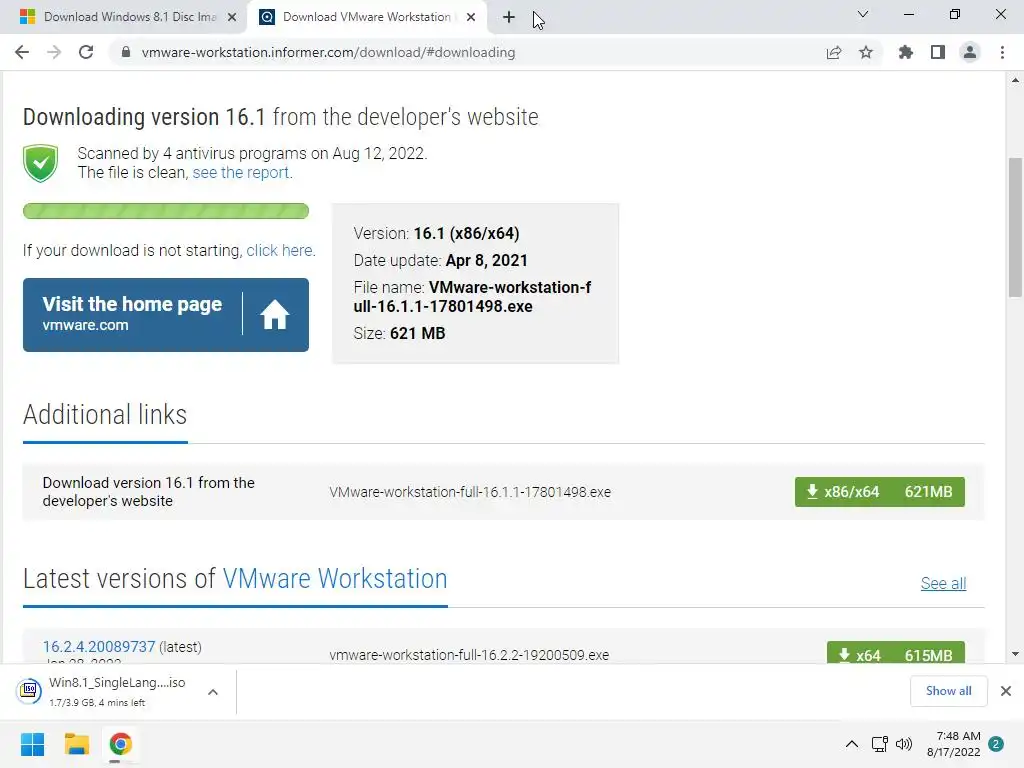Reload the current page
The height and width of the screenshot is (768, 1024).
[x=86, y=52]
